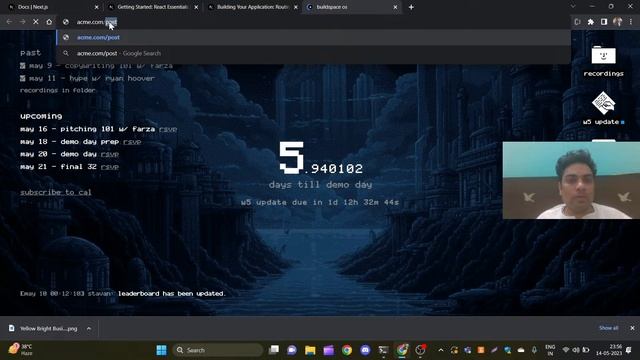640x360 pixels.
Task: Toggle the may 9 copywriting 101 checkbox
Action: (23, 65)
